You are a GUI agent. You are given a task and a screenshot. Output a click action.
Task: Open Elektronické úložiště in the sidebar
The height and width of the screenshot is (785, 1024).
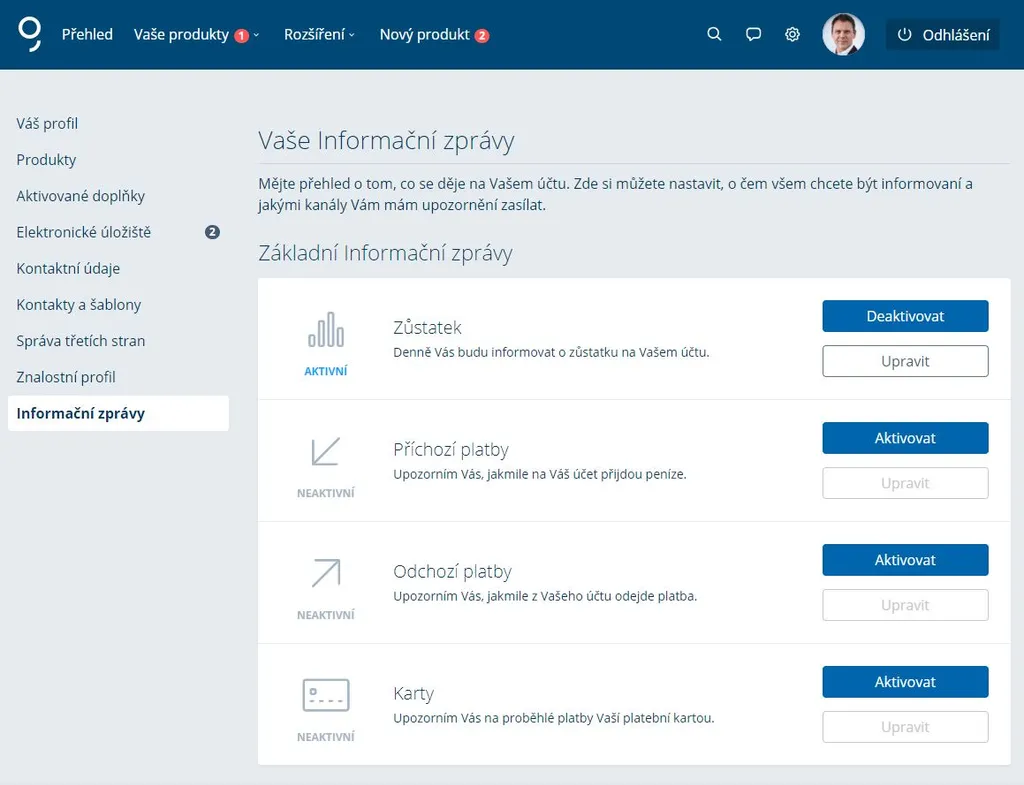coord(84,232)
